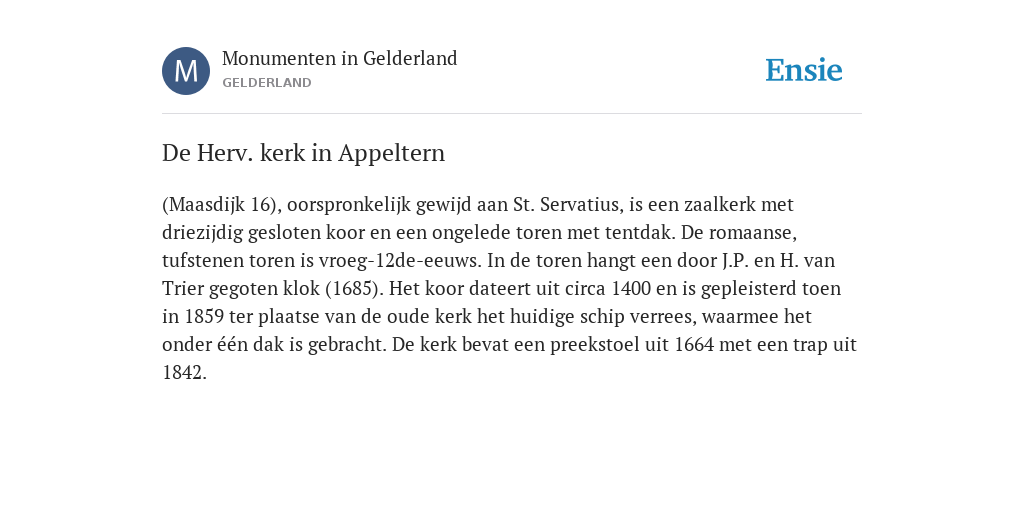1024x512 pixels.
Task: Select the GELDERLAND category label
Action: 266,83
